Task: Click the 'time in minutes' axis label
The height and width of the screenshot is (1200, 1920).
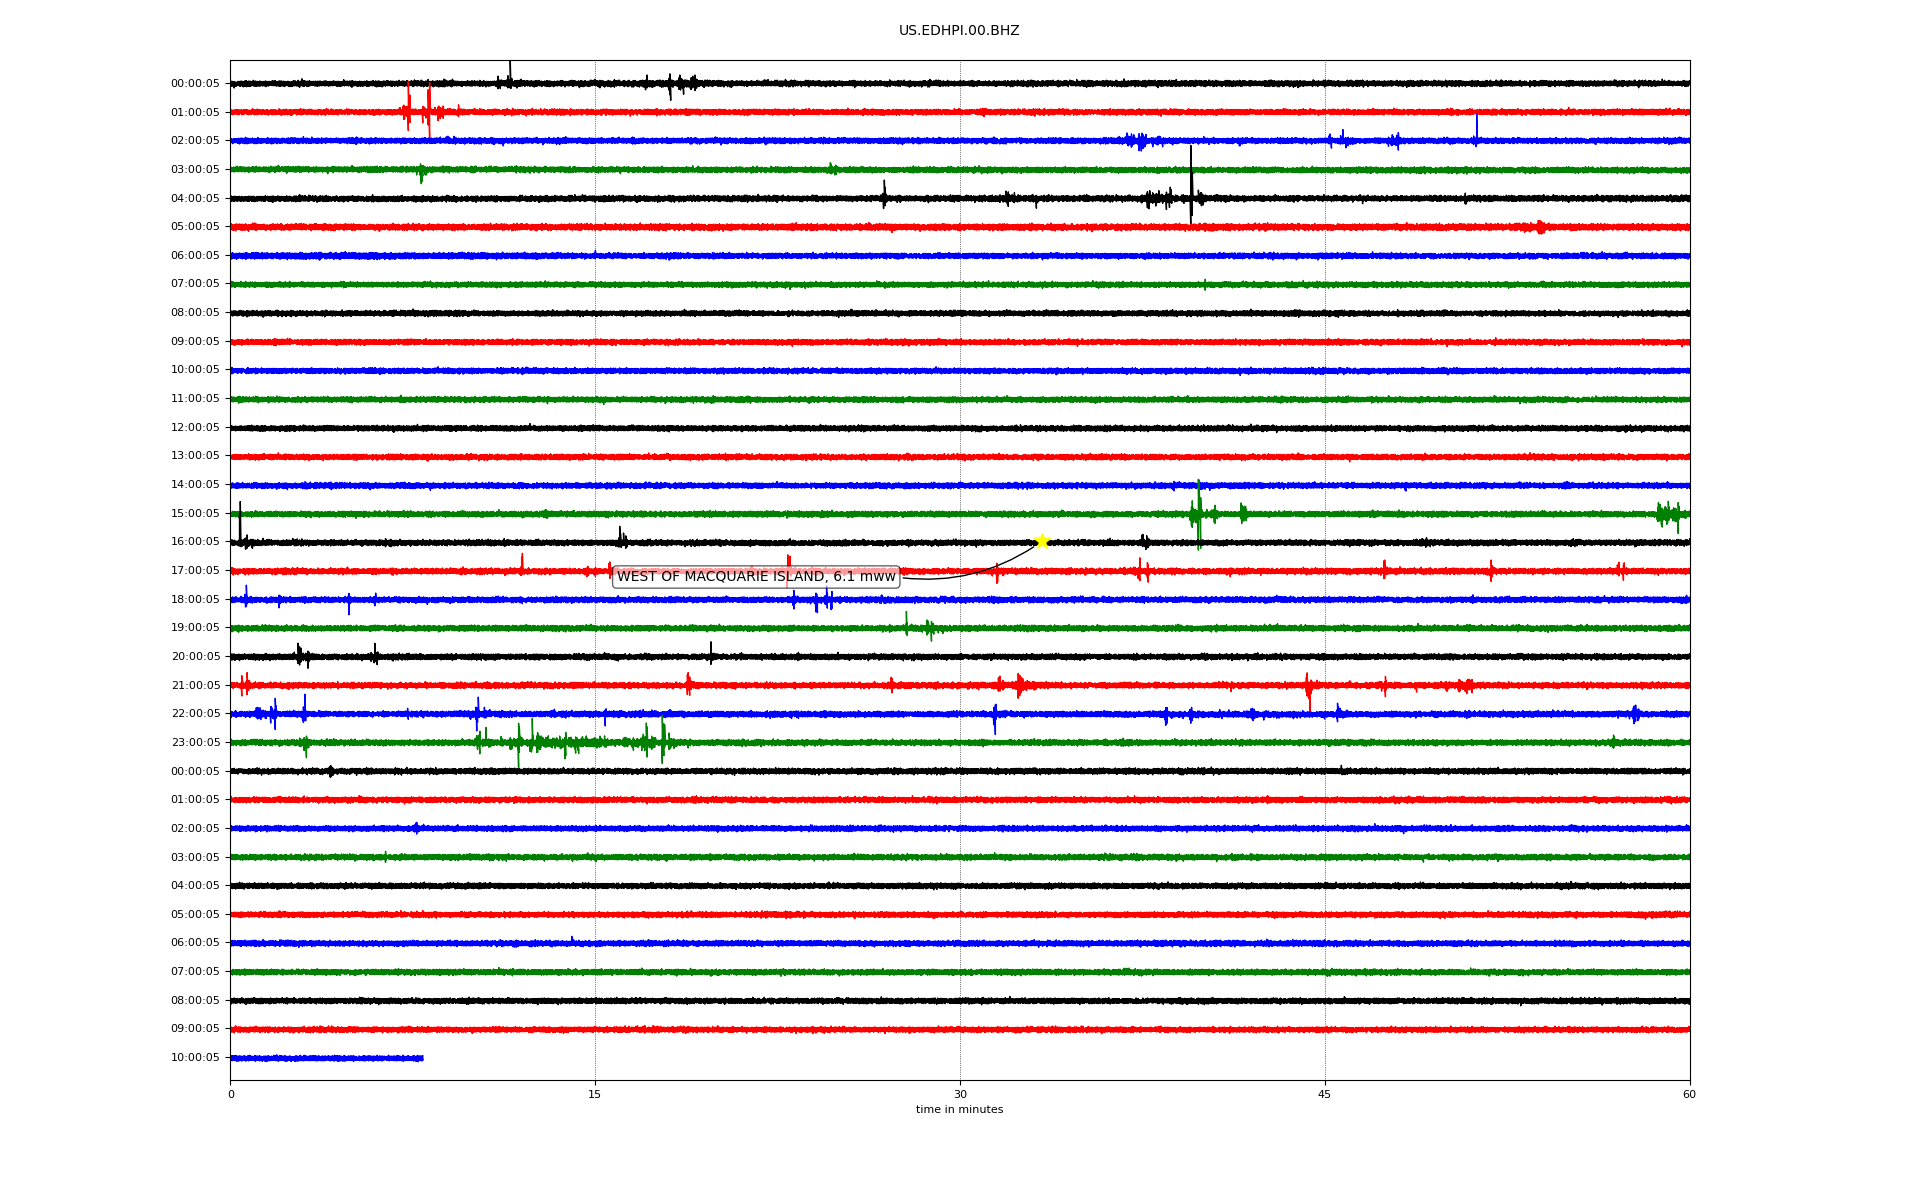Action: click(x=959, y=1110)
